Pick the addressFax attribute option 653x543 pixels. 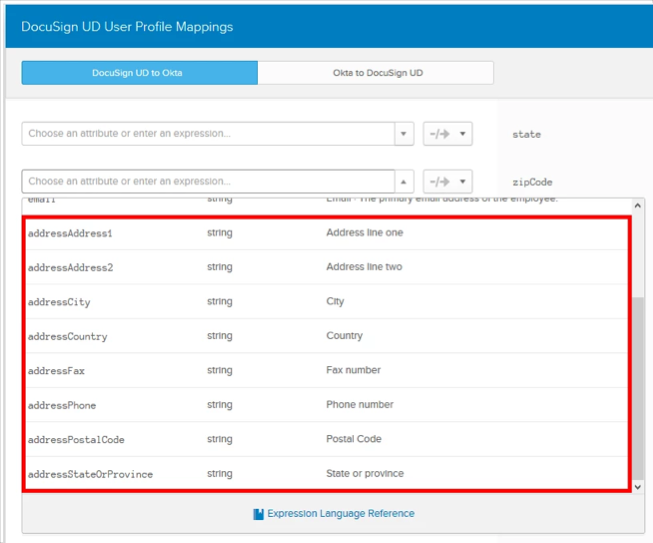(x=56, y=371)
